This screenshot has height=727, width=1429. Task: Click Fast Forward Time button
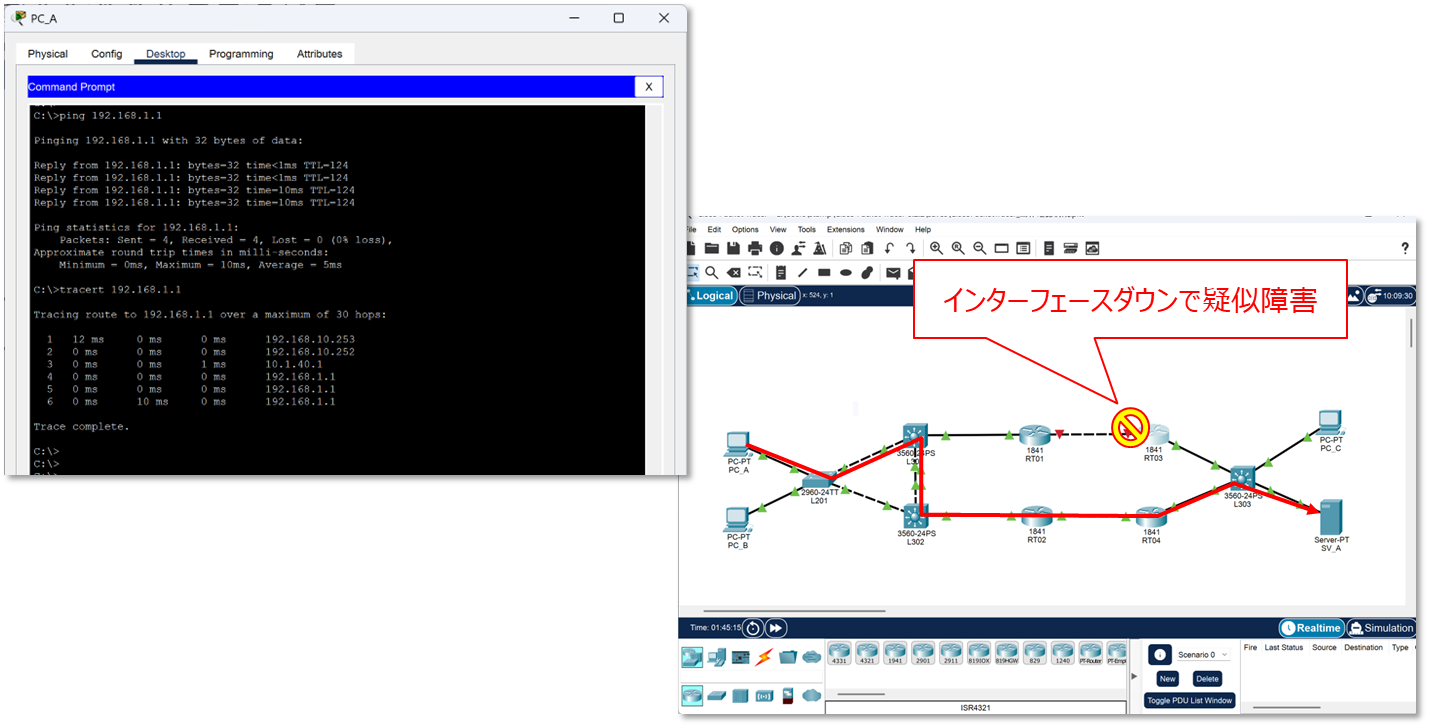[776, 628]
